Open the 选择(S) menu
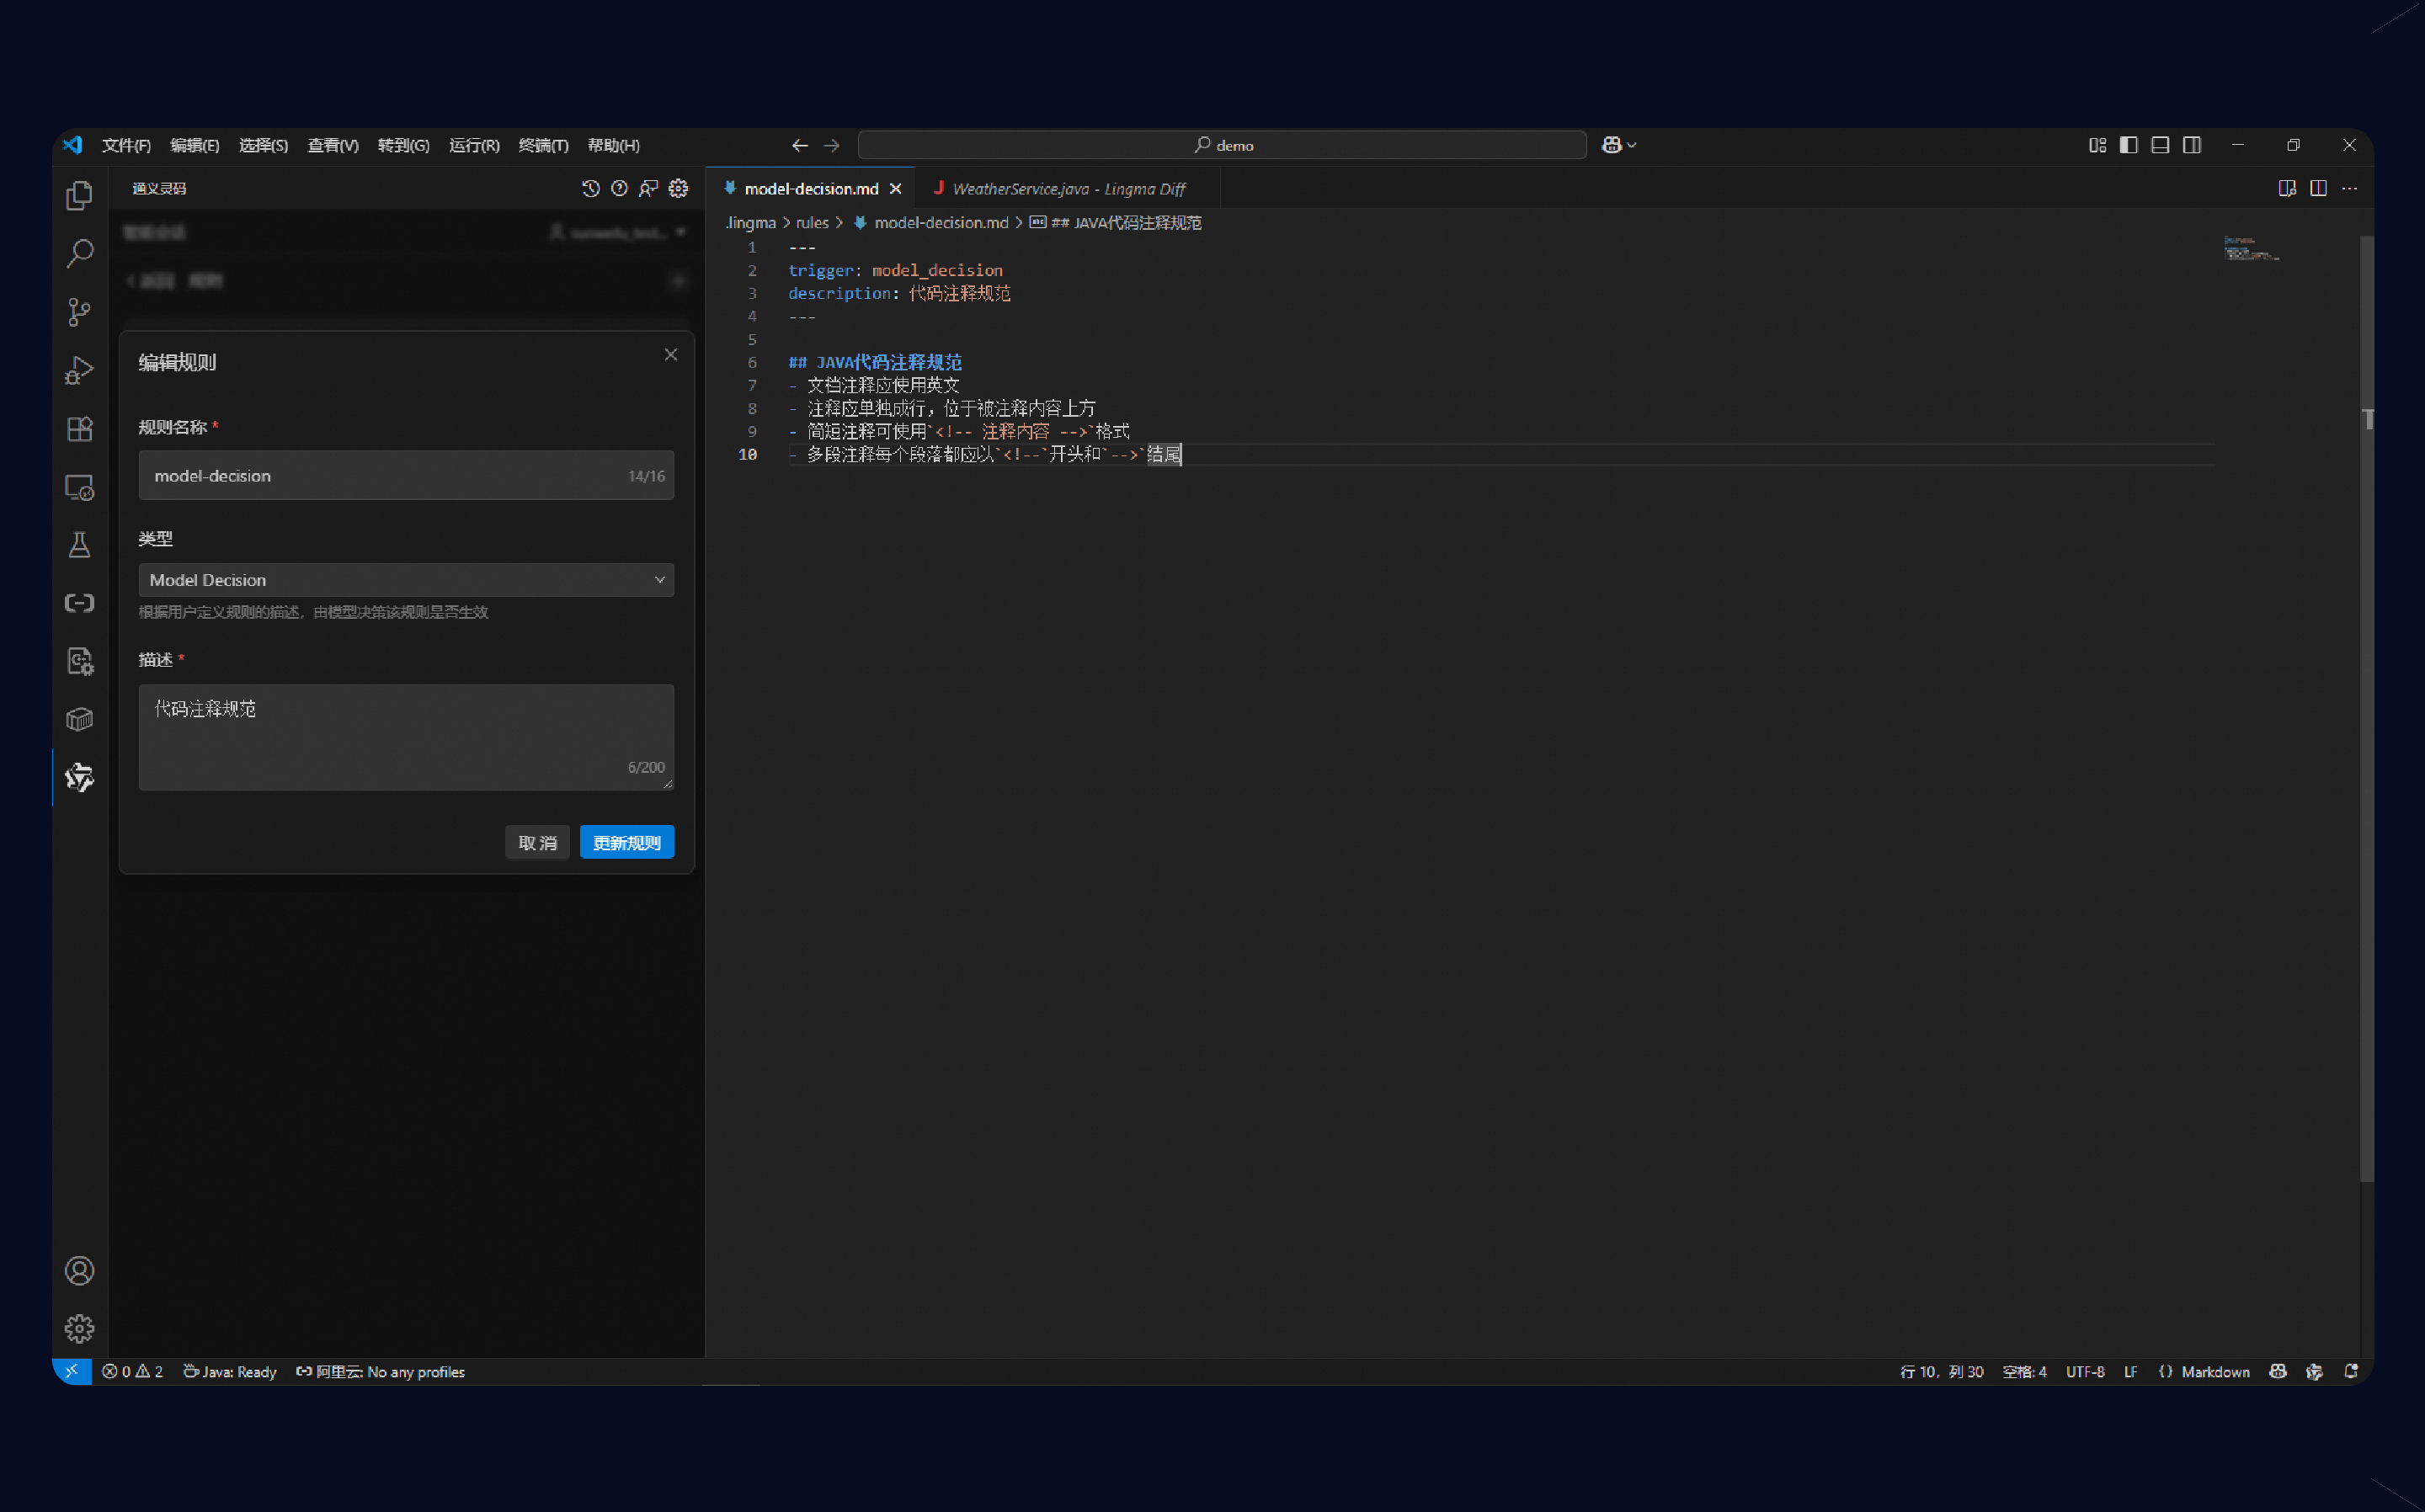This screenshot has width=2425, height=1512. click(x=263, y=145)
